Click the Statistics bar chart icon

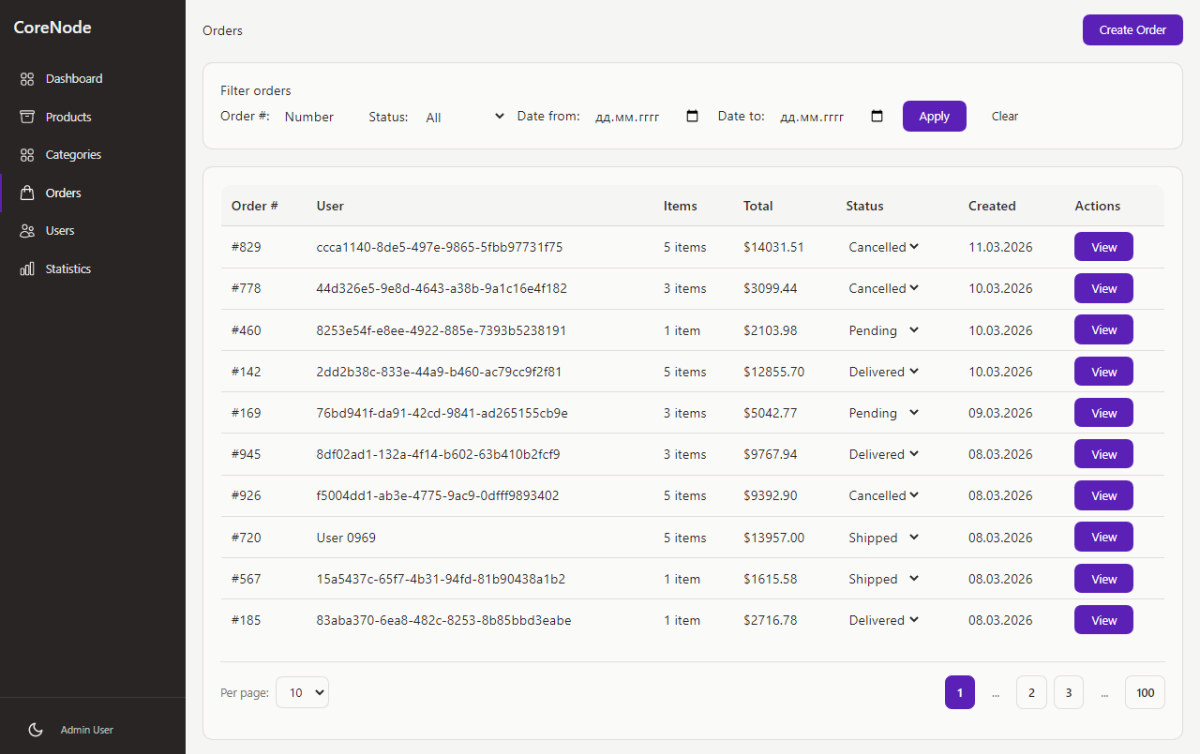click(27, 269)
